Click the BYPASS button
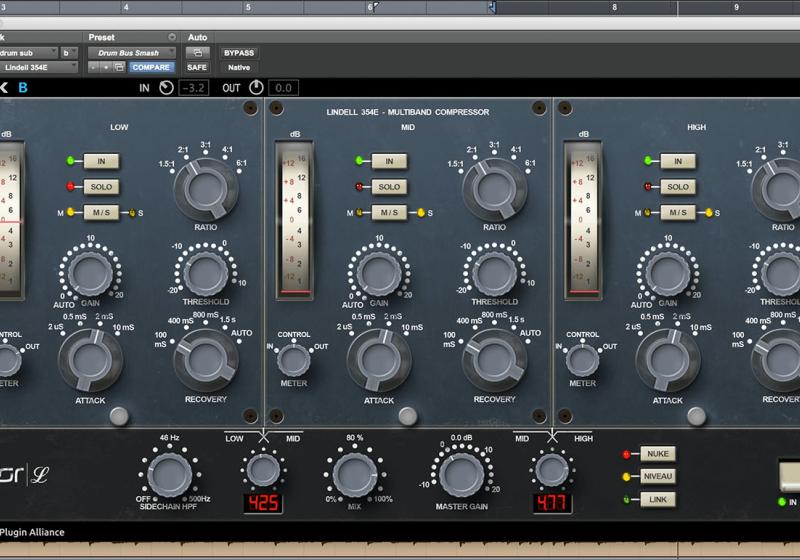This screenshot has height=560, width=800. point(239,53)
